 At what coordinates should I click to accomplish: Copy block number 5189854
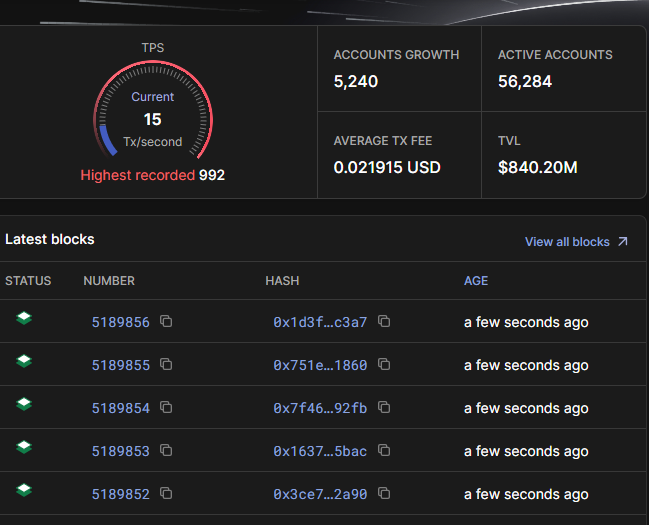(166, 408)
